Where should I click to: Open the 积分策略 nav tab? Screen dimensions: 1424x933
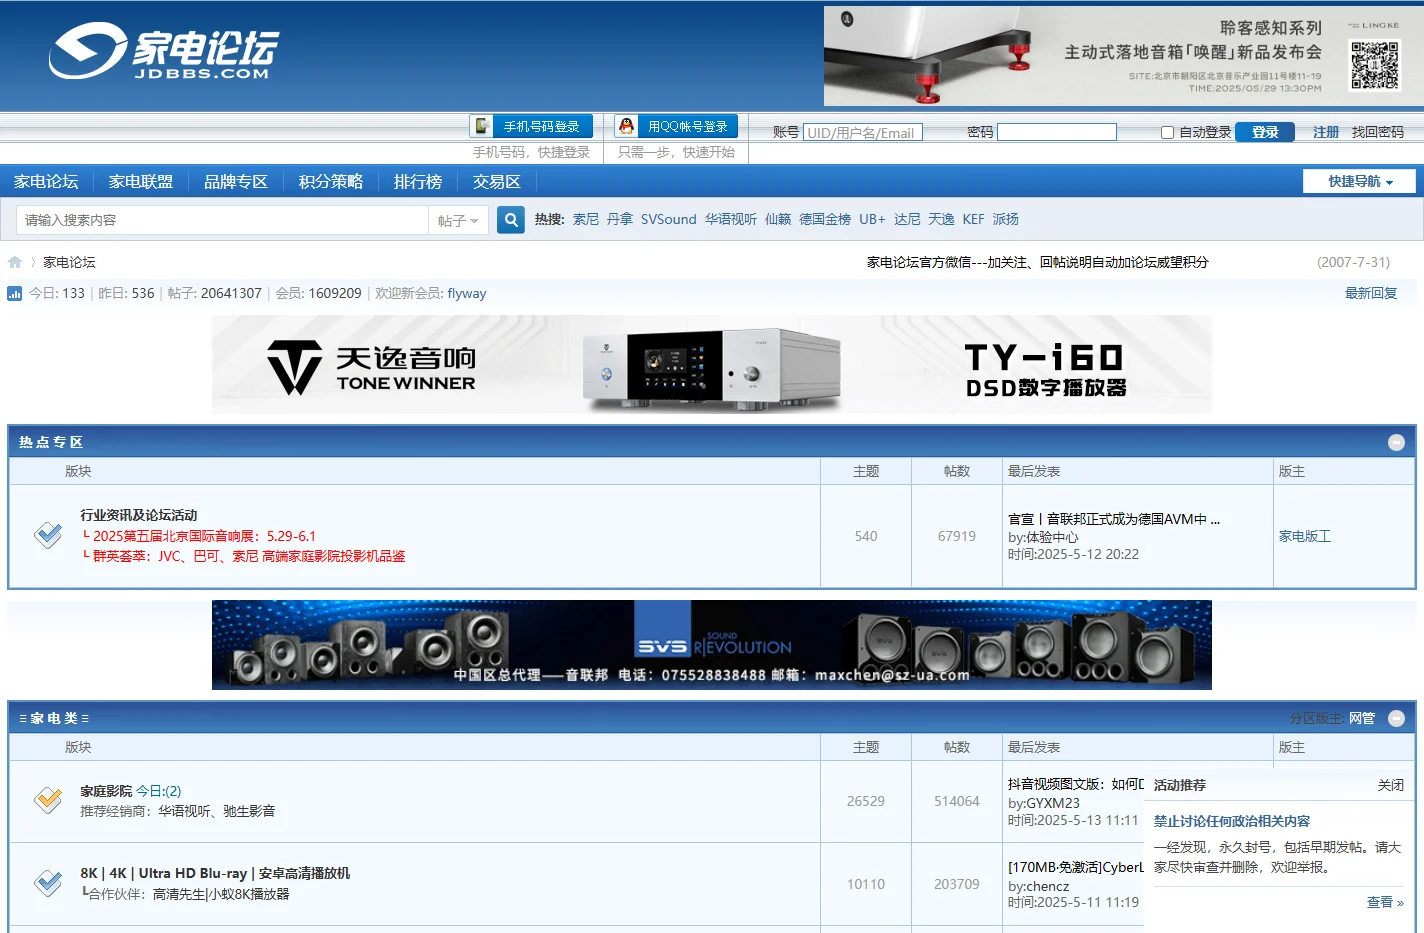pyautogui.click(x=331, y=181)
